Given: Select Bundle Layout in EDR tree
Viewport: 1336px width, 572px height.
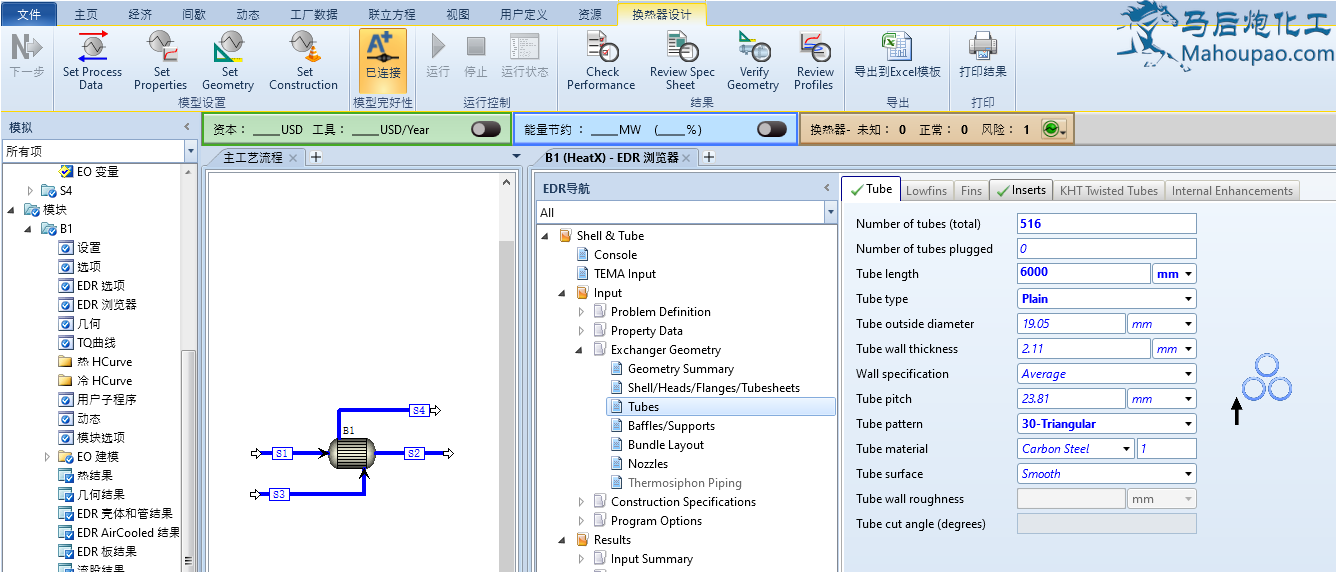Looking at the screenshot, I should (x=665, y=445).
